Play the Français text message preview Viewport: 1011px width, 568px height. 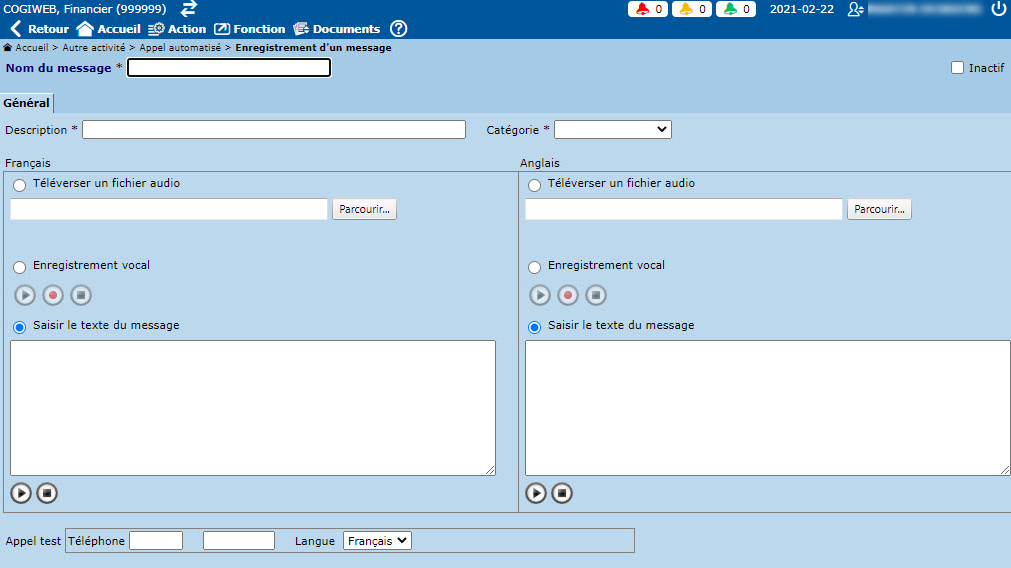(x=21, y=493)
